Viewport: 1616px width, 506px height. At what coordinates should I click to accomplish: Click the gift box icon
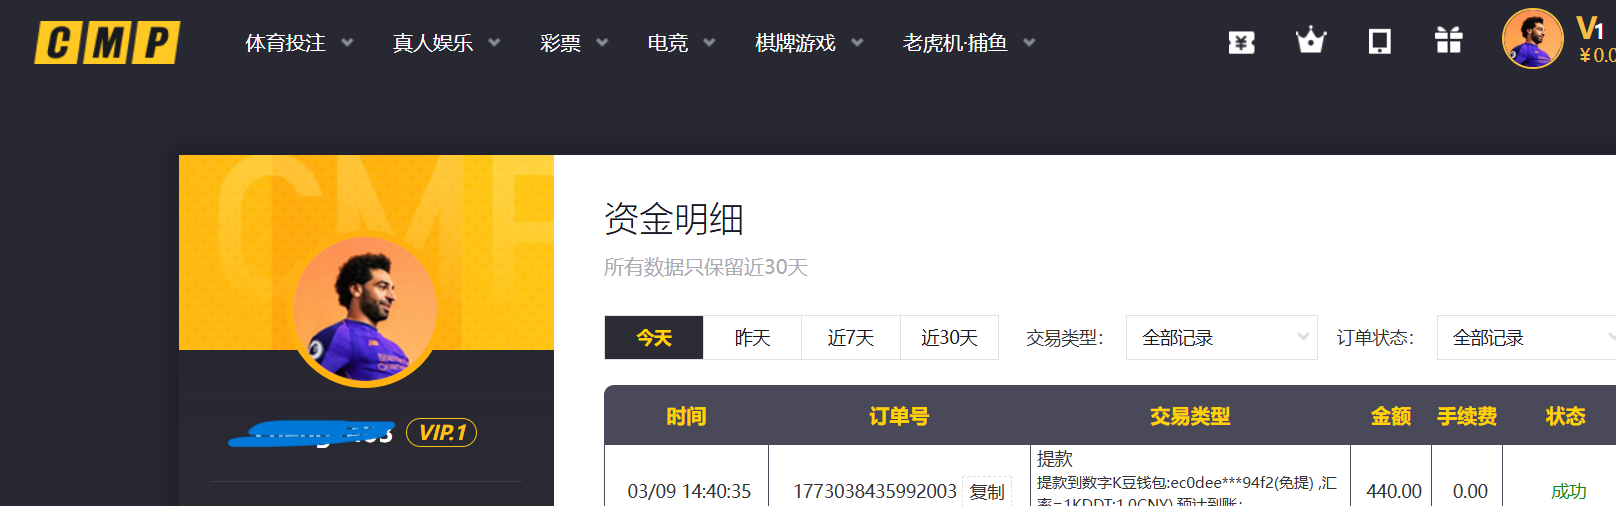tap(1448, 41)
